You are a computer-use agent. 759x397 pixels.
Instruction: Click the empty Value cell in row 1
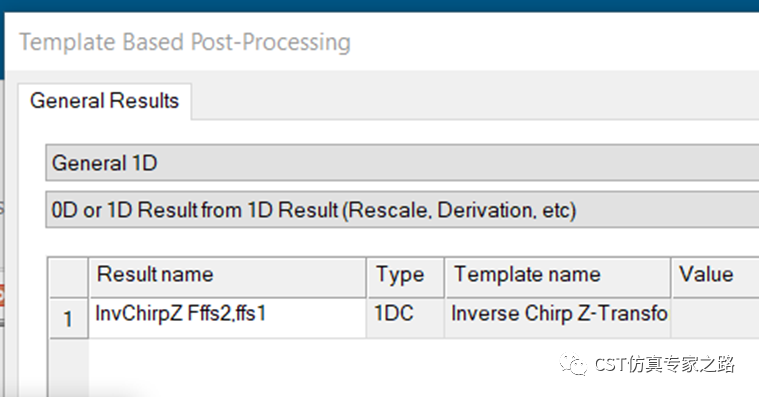[x=715, y=318]
